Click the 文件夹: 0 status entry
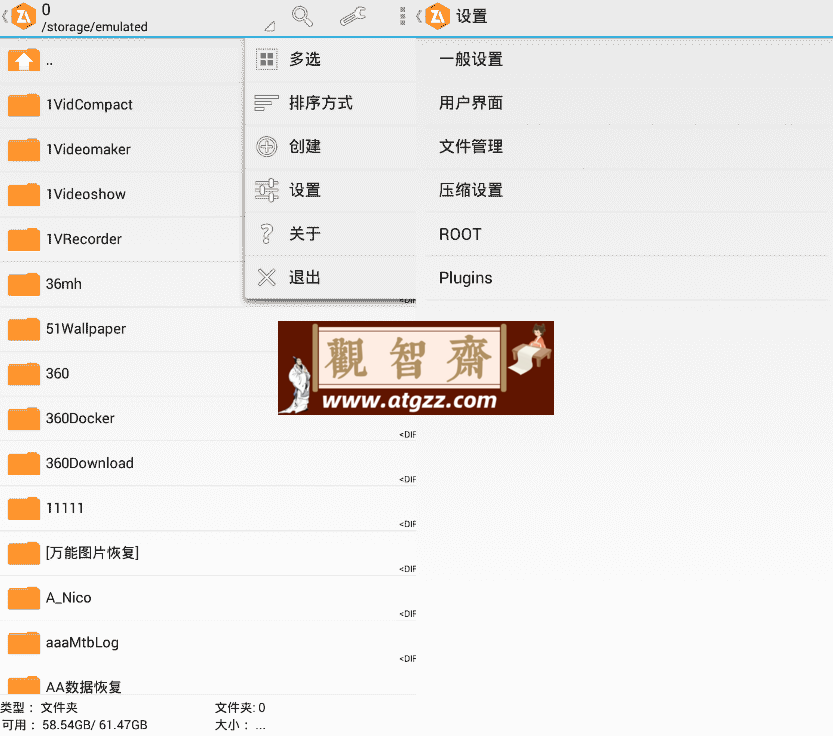This screenshot has height=736, width=833. pyautogui.click(x=240, y=707)
